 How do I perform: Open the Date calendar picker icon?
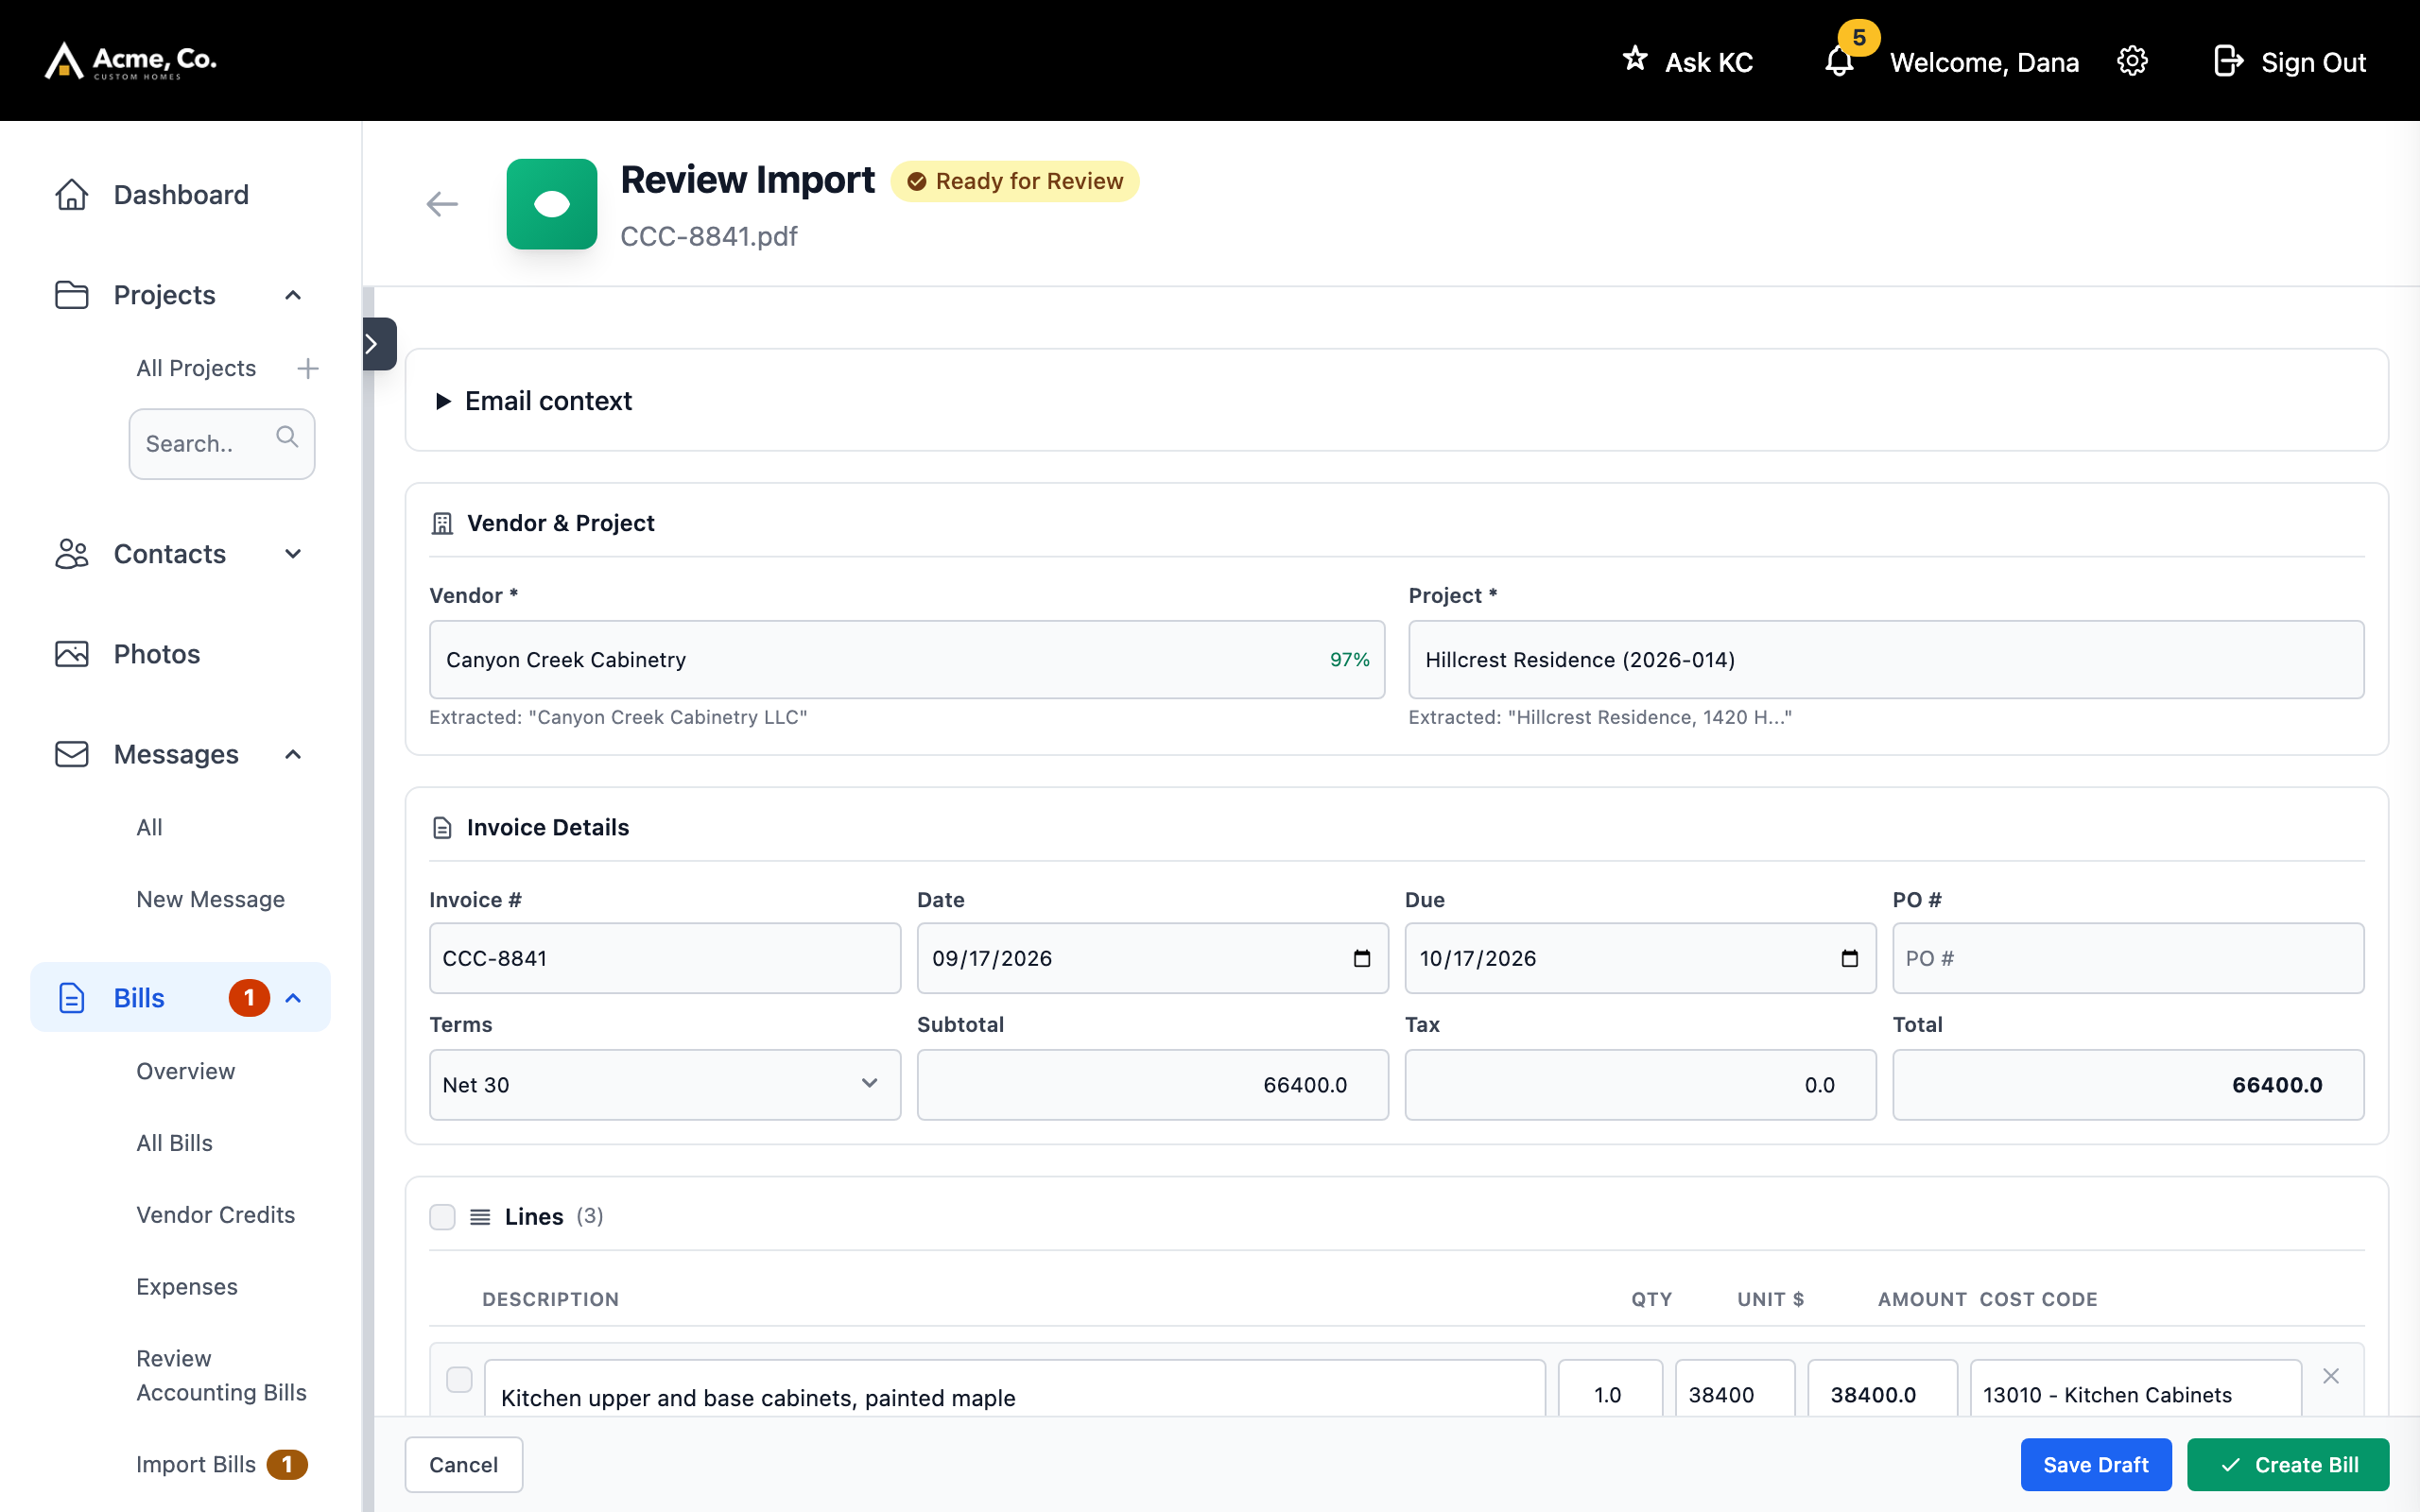pos(1362,958)
